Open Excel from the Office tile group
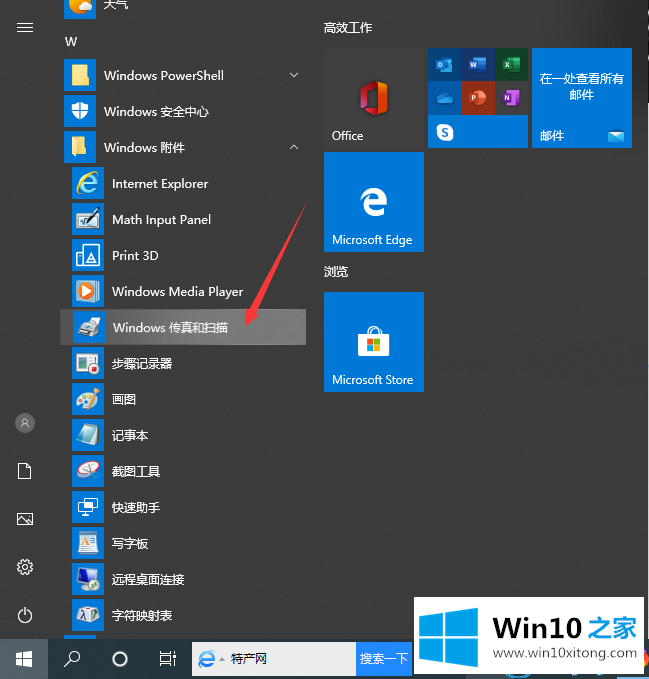 511,65
